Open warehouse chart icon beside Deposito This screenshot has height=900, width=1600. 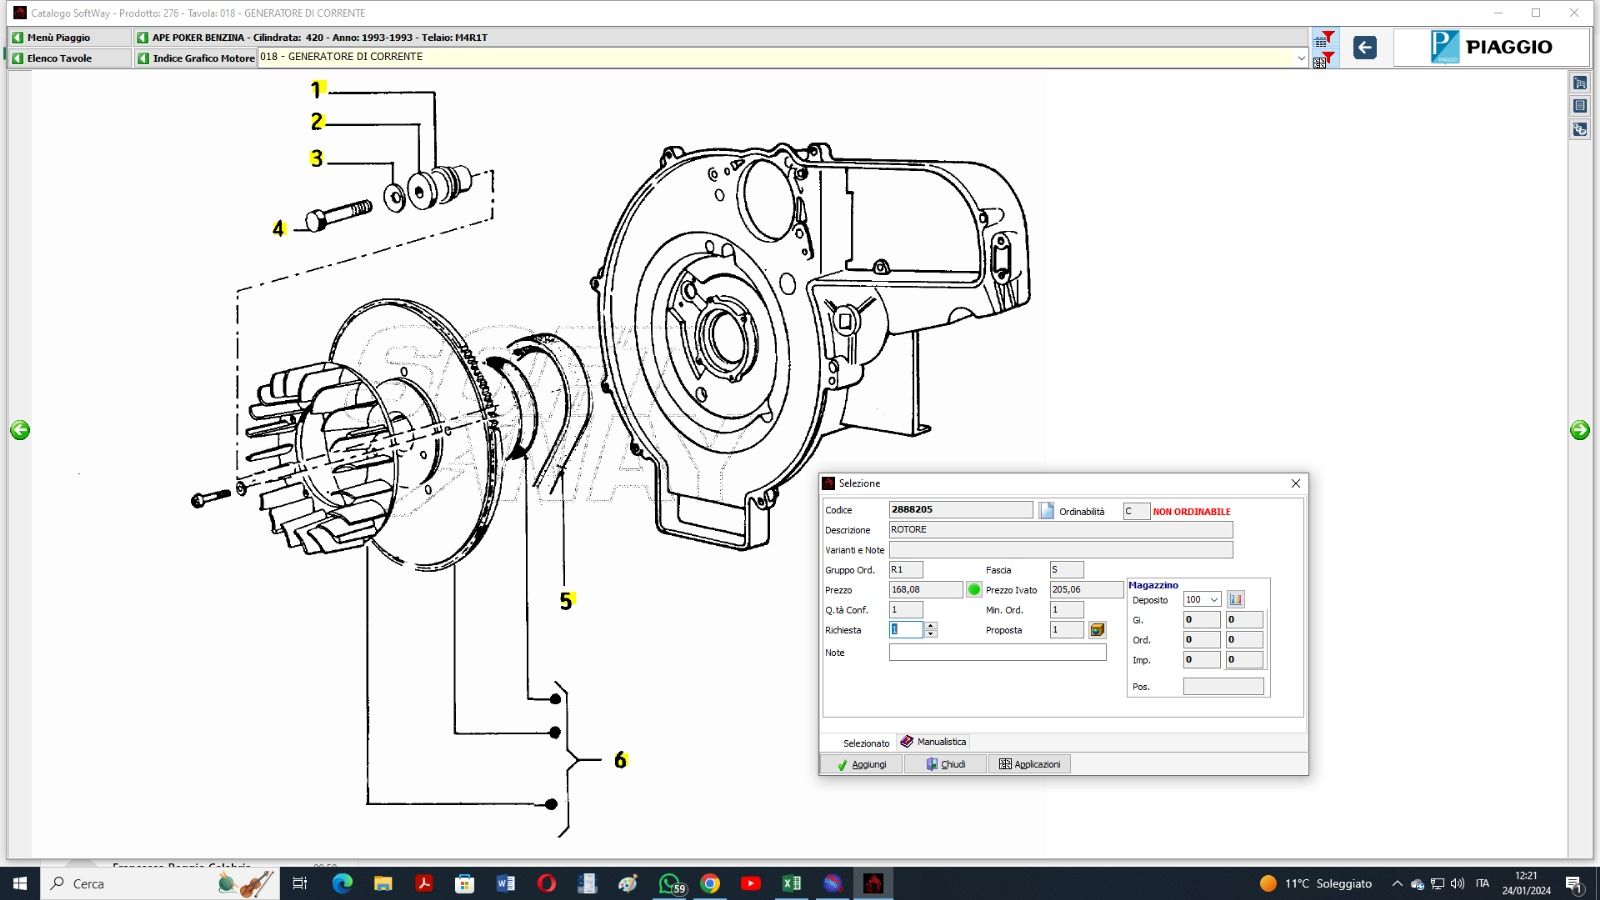pos(1236,599)
